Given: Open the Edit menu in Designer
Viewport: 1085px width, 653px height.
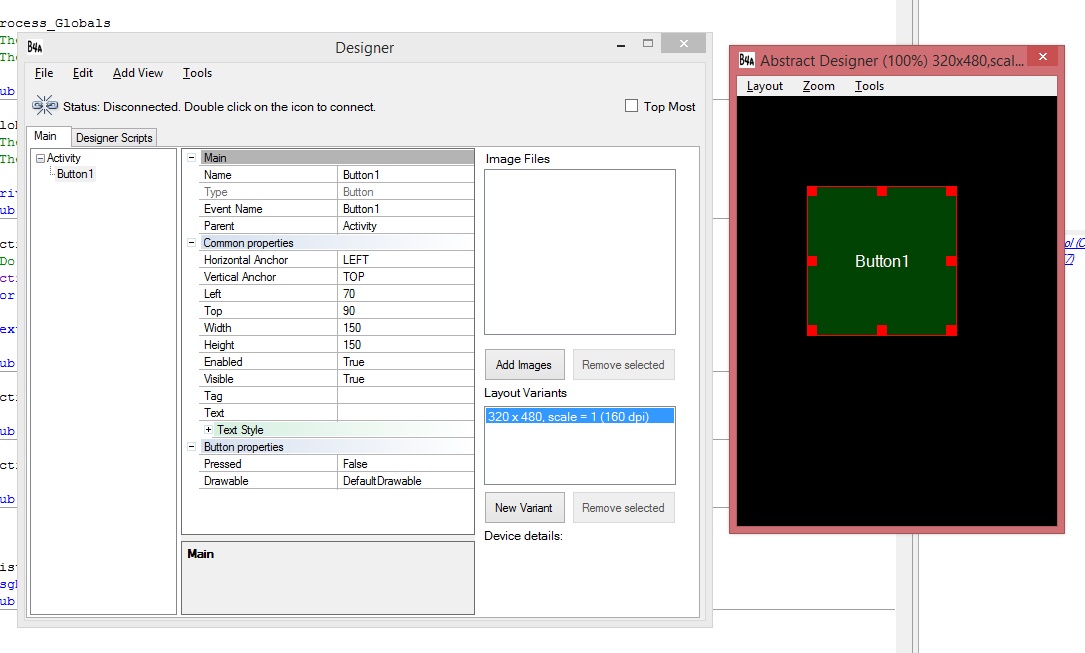Looking at the screenshot, I should point(82,73).
